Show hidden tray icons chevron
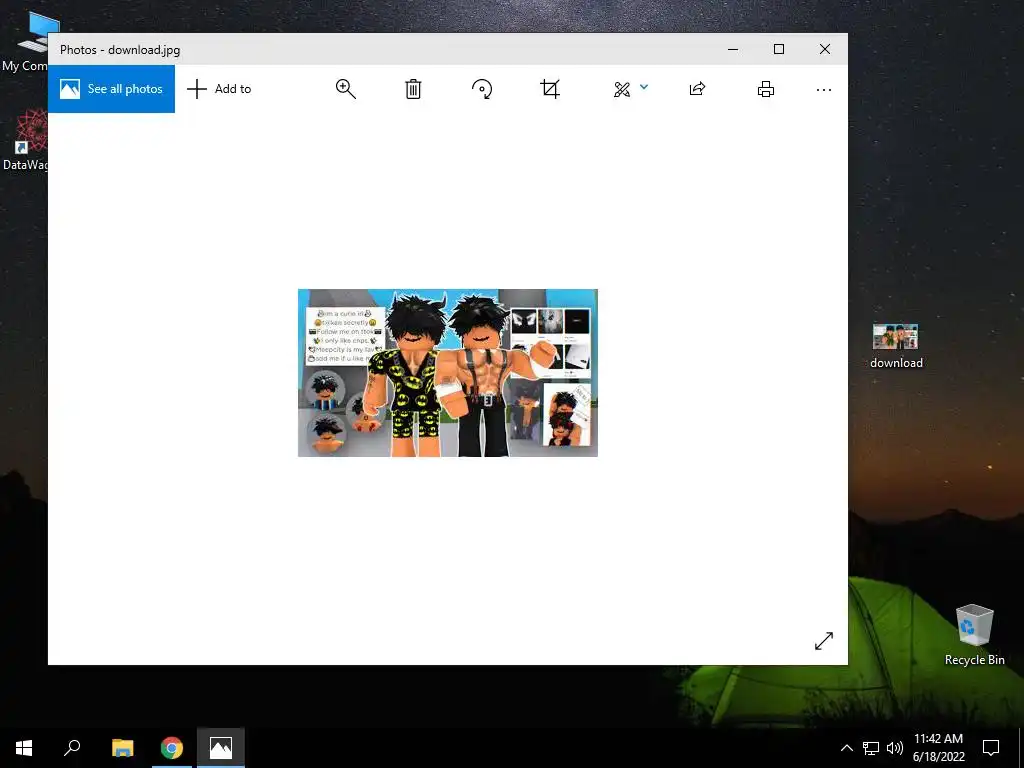1024x768 pixels. click(x=846, y=748)
